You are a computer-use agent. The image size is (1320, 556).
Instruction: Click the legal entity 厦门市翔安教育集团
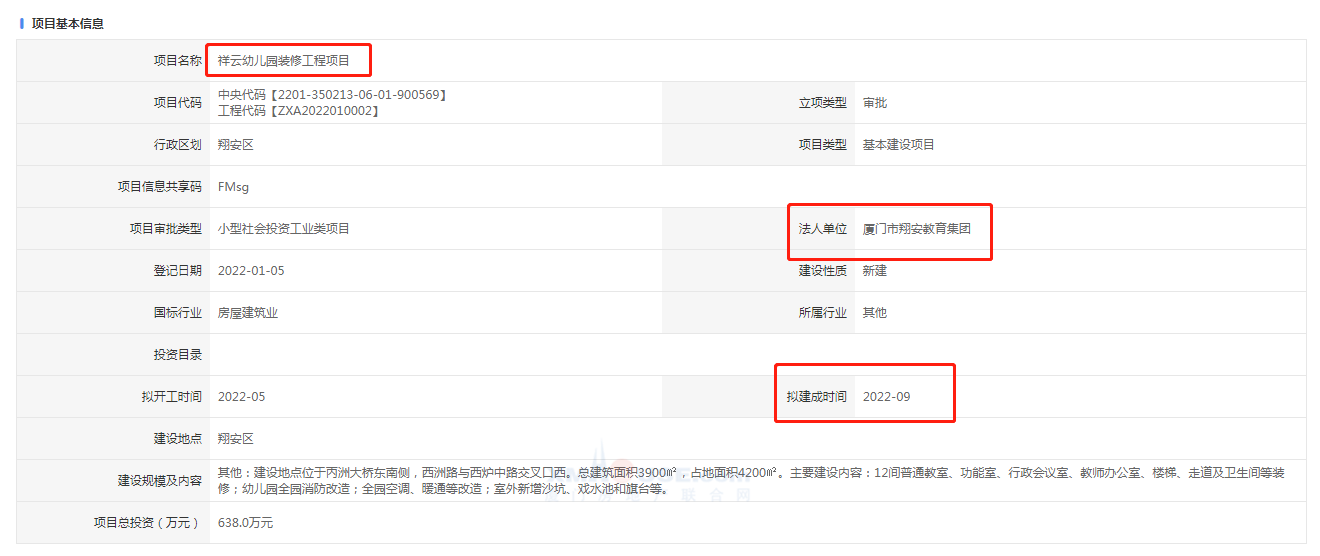click(916, 229)
